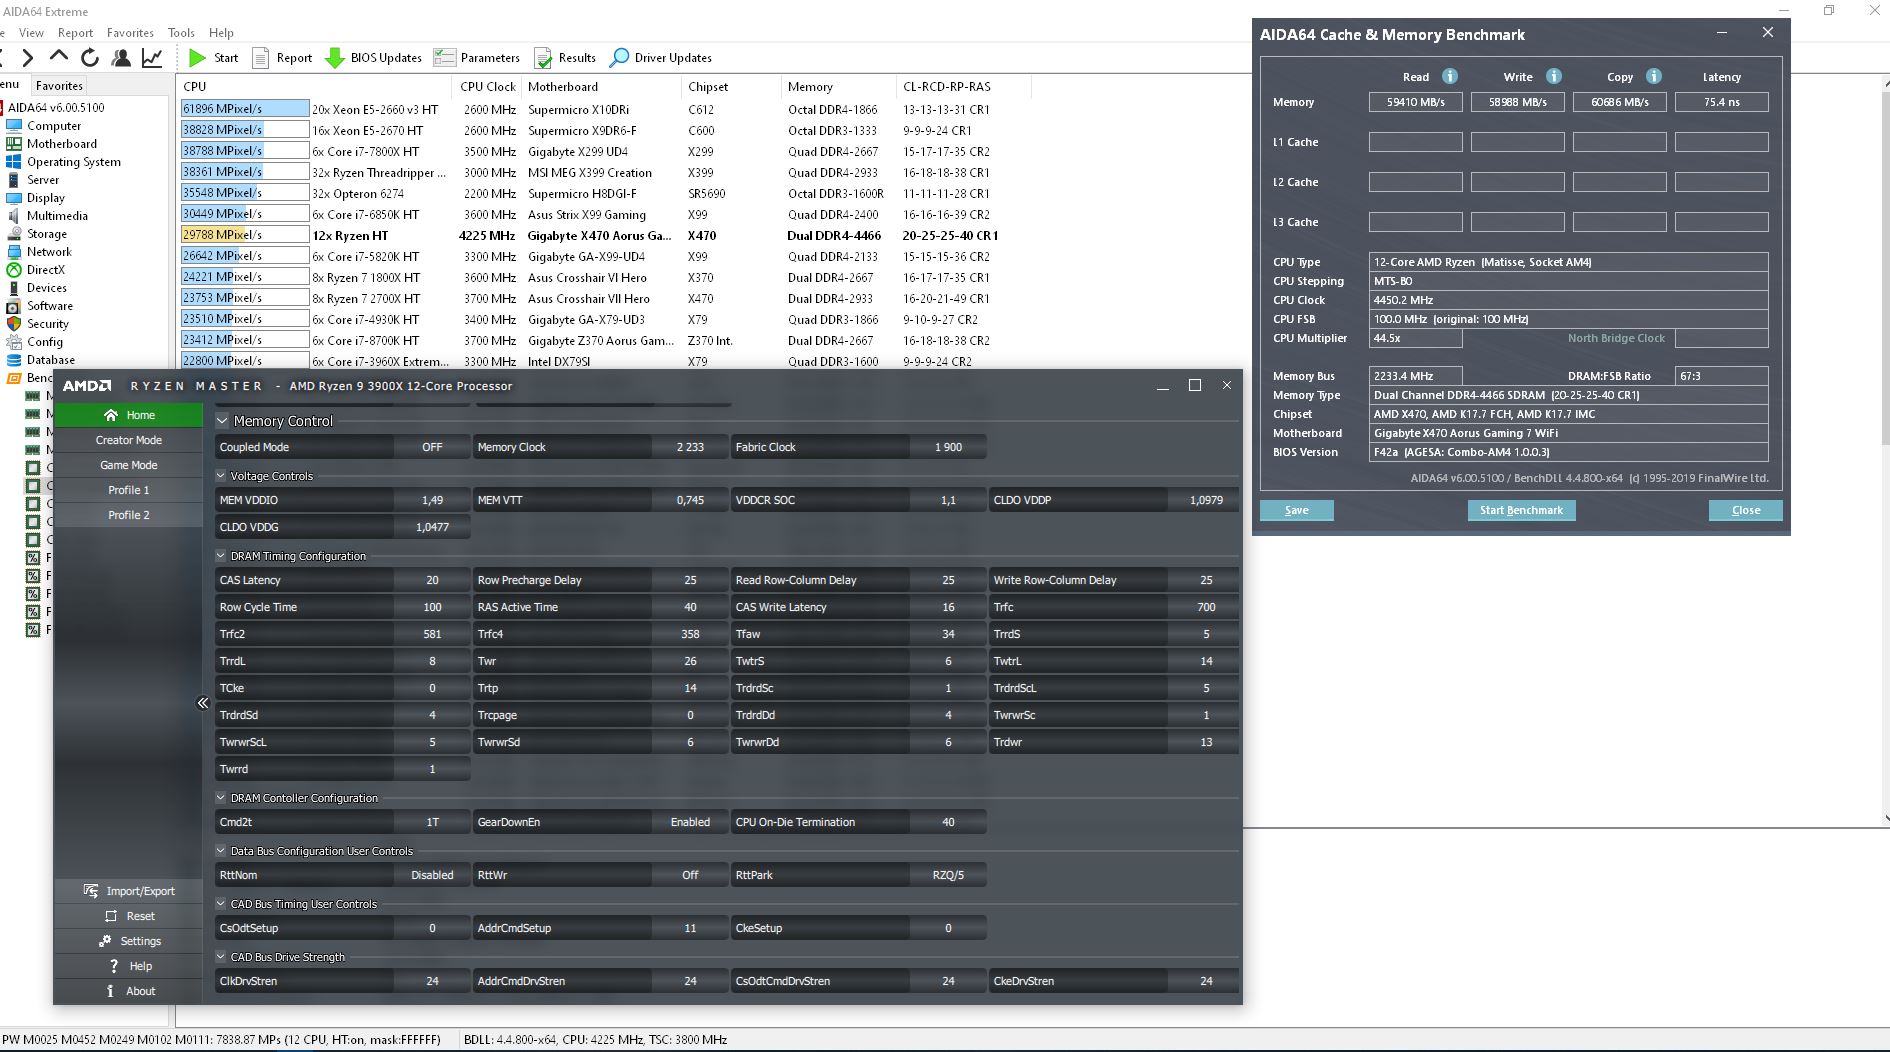Image resolution: width=1890 pixels, height=1052 pixels.
Task: Select Operating System in the AIDA64 tree
Action: click(74, 162)
